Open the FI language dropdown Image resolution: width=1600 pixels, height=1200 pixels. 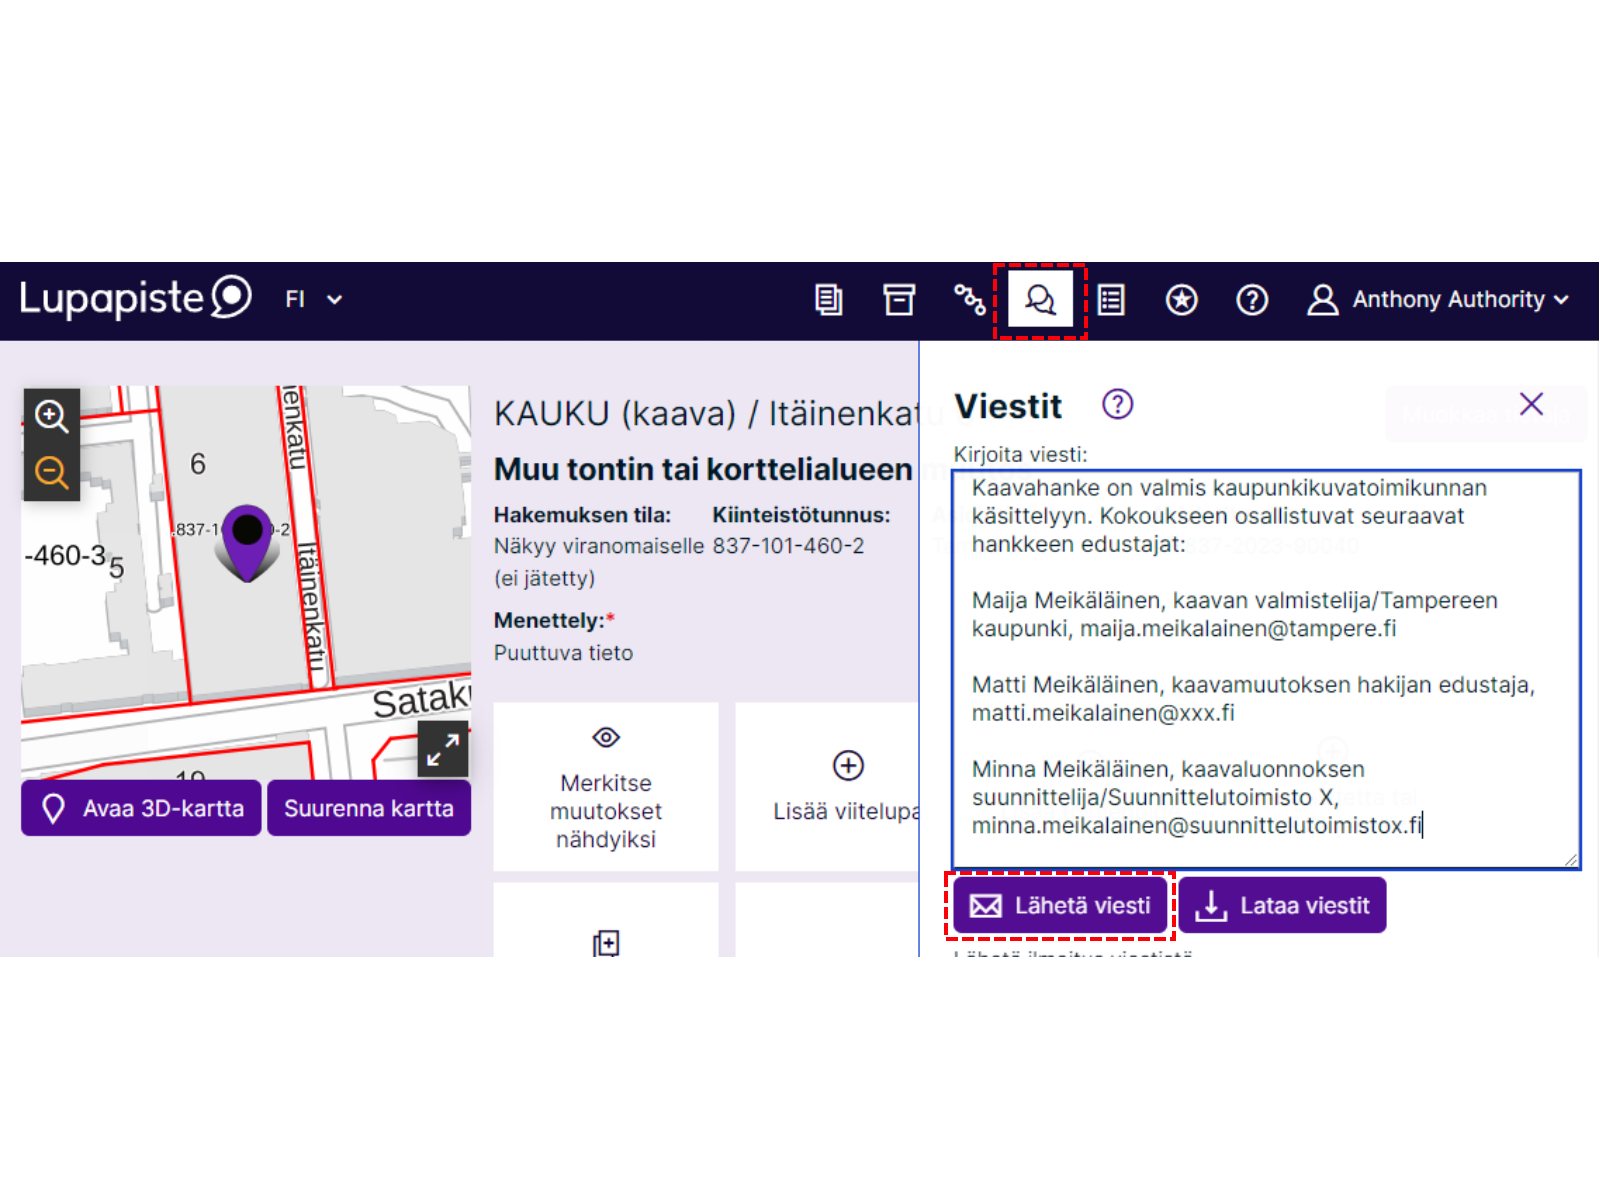coord(313,299)
